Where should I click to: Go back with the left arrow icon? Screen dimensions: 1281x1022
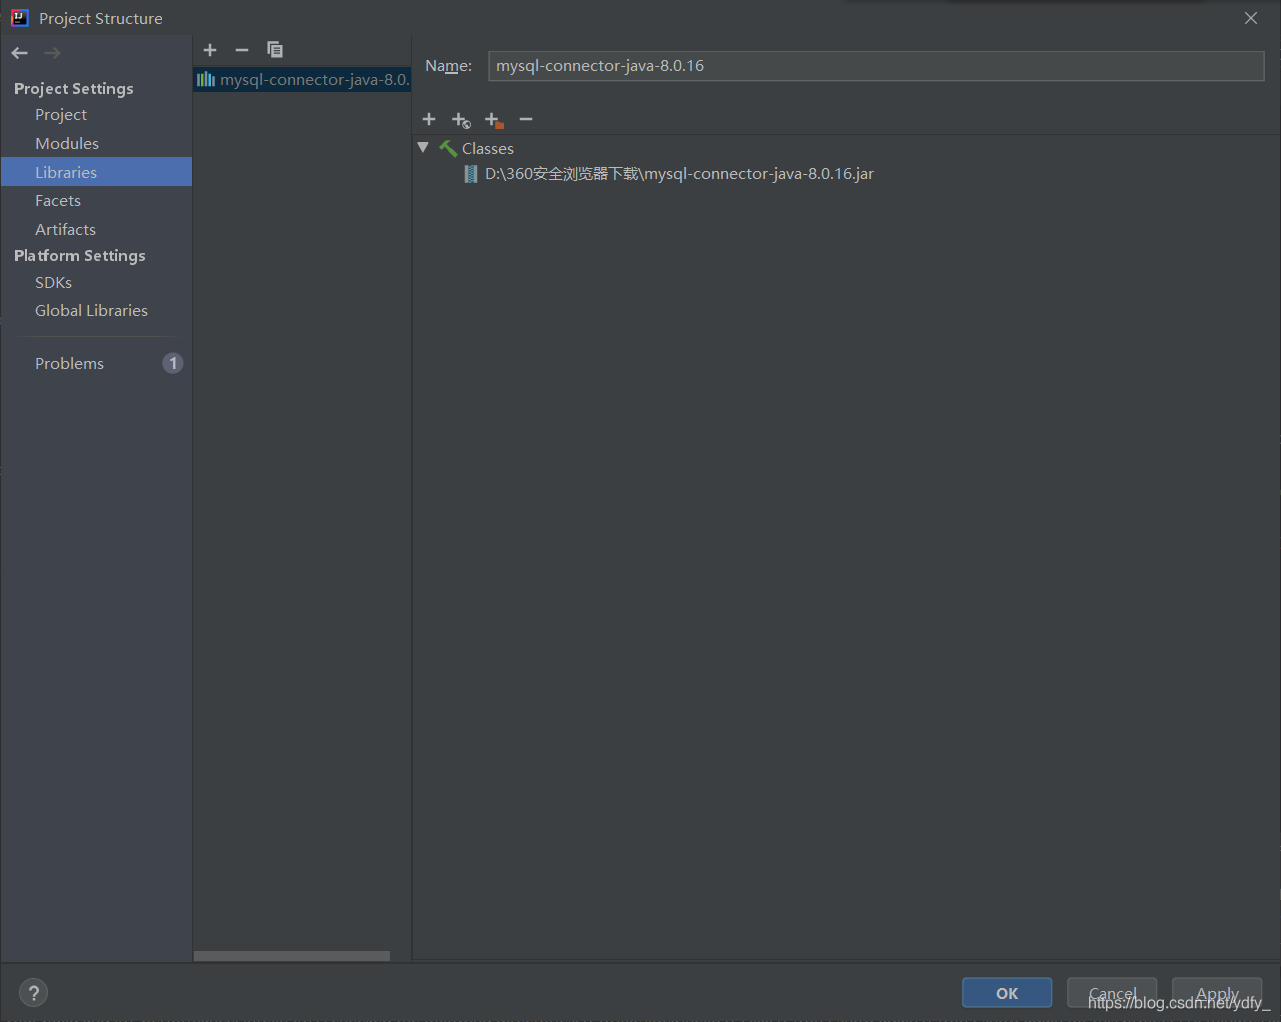click(x=20, y=53)
